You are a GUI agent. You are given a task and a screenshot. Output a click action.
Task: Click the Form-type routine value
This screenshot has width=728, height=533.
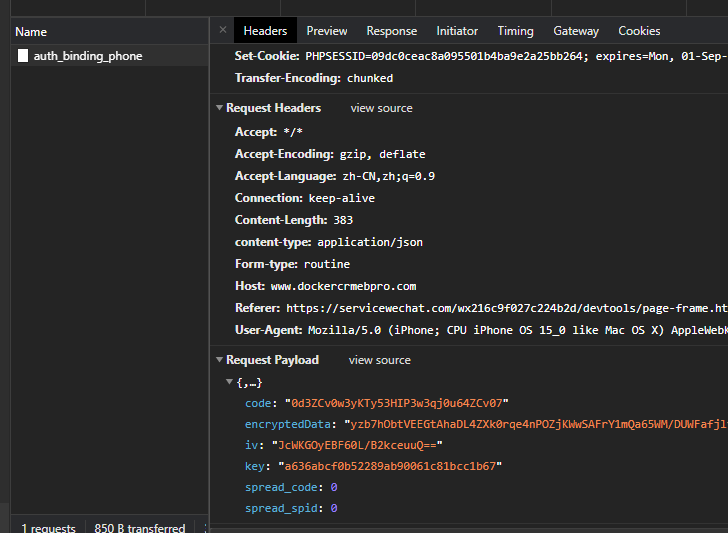coord(327,264)
